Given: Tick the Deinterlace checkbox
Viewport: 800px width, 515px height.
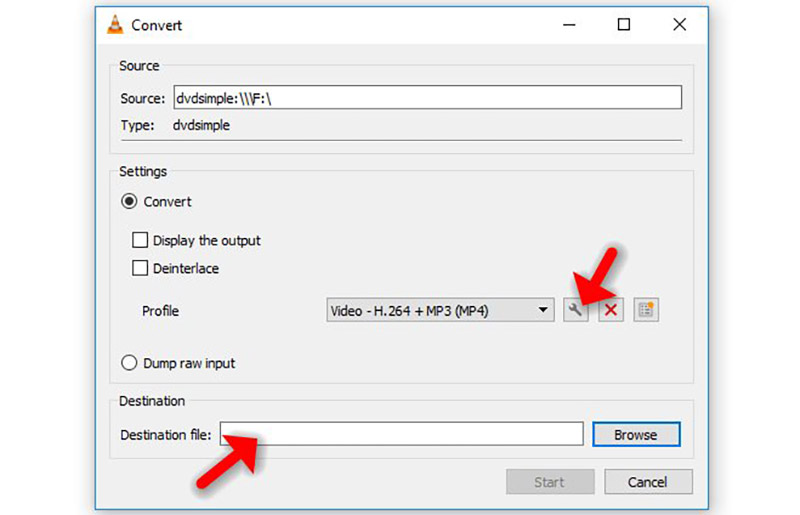Looking at the screenshot, I should pos(140,268).
